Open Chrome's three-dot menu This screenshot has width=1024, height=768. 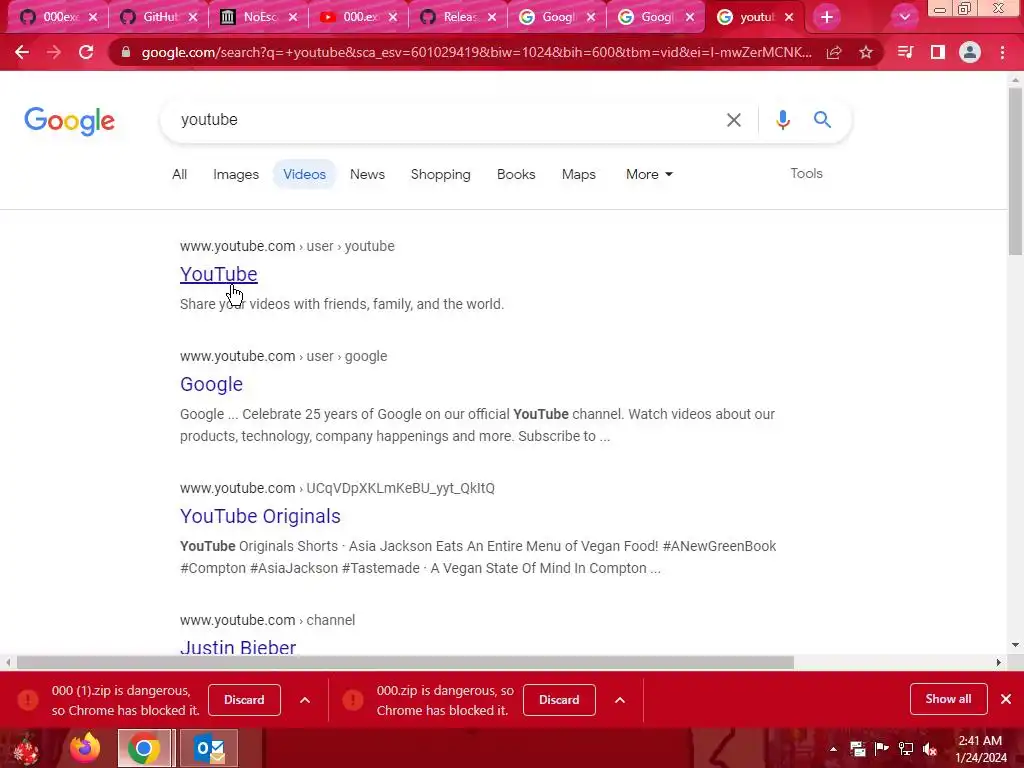[x=1002, y=52]
